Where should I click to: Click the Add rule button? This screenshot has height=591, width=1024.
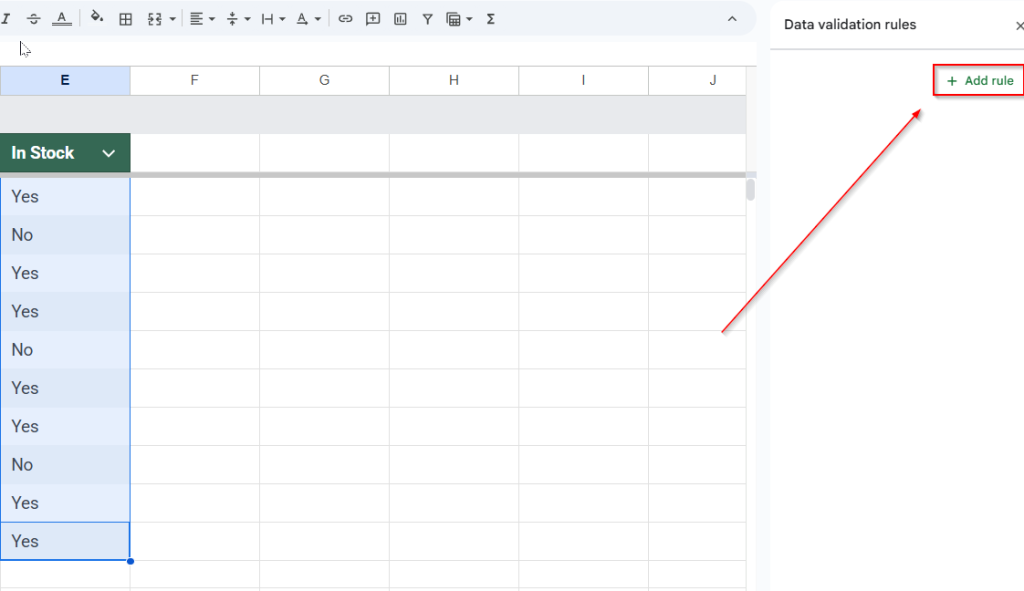click(977, 80)
